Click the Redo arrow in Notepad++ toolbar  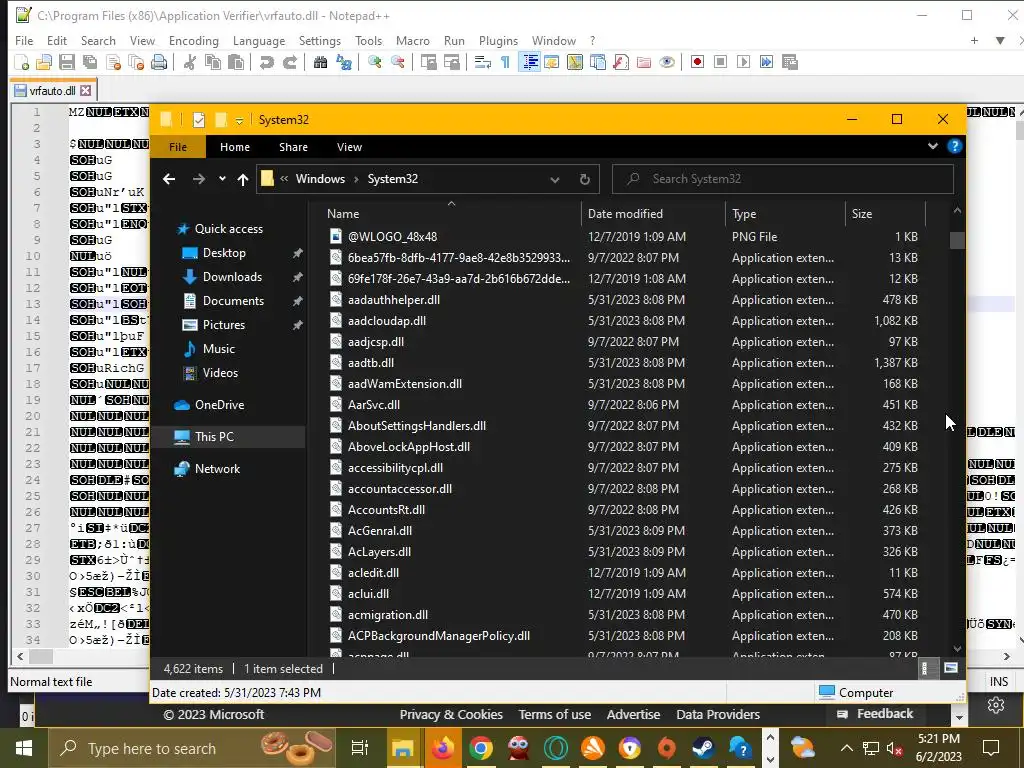coord(290,62)
